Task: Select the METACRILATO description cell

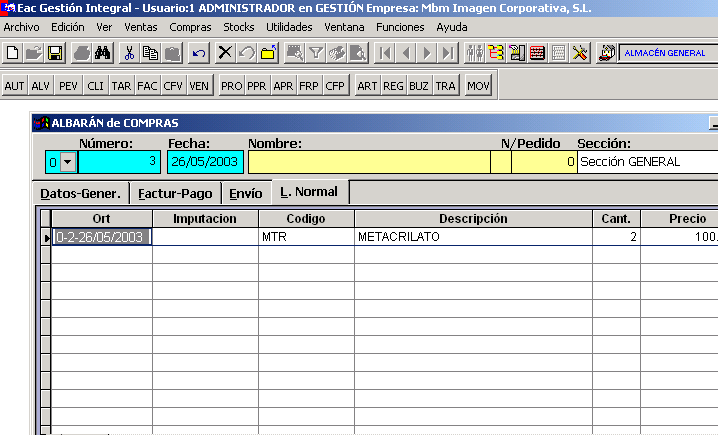Action: [472, 238]
